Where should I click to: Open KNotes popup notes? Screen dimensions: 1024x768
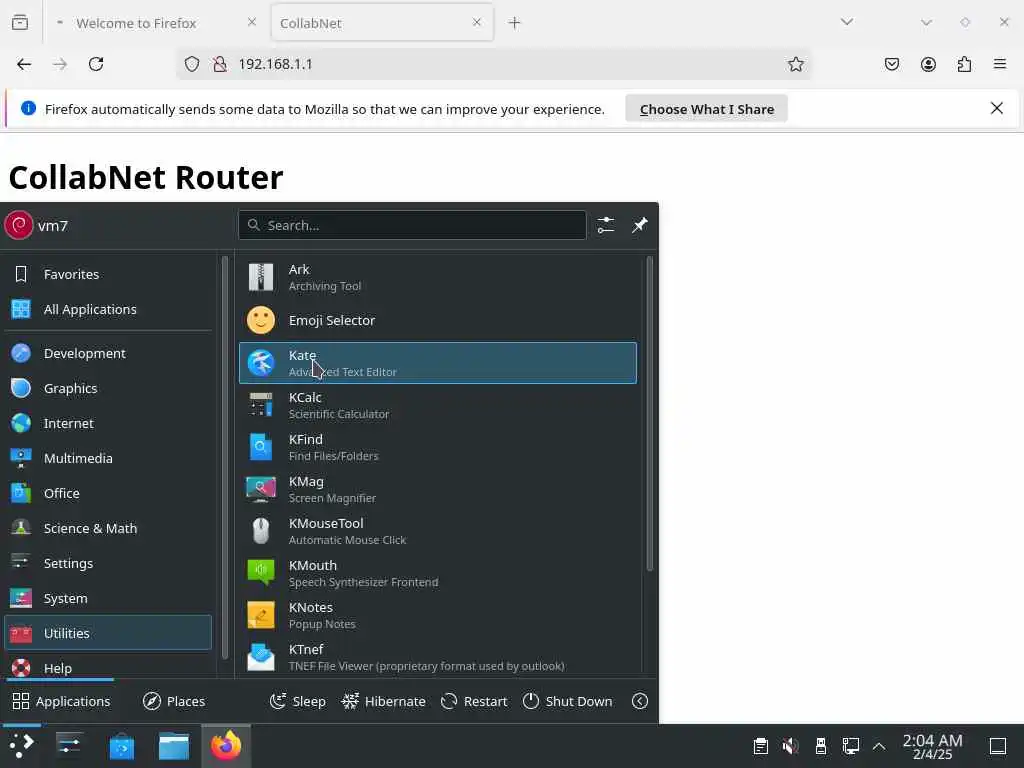click(x=438, y=615)
